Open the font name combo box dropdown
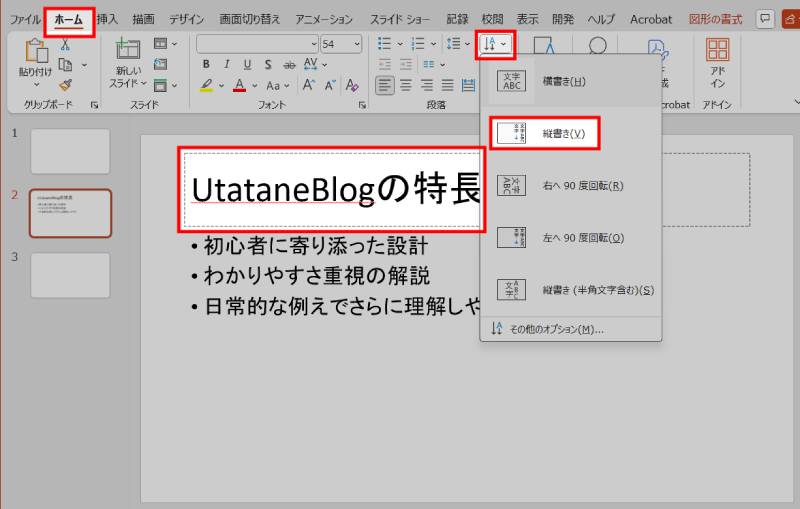Screen dimensions: 800x509 point(314,44)
